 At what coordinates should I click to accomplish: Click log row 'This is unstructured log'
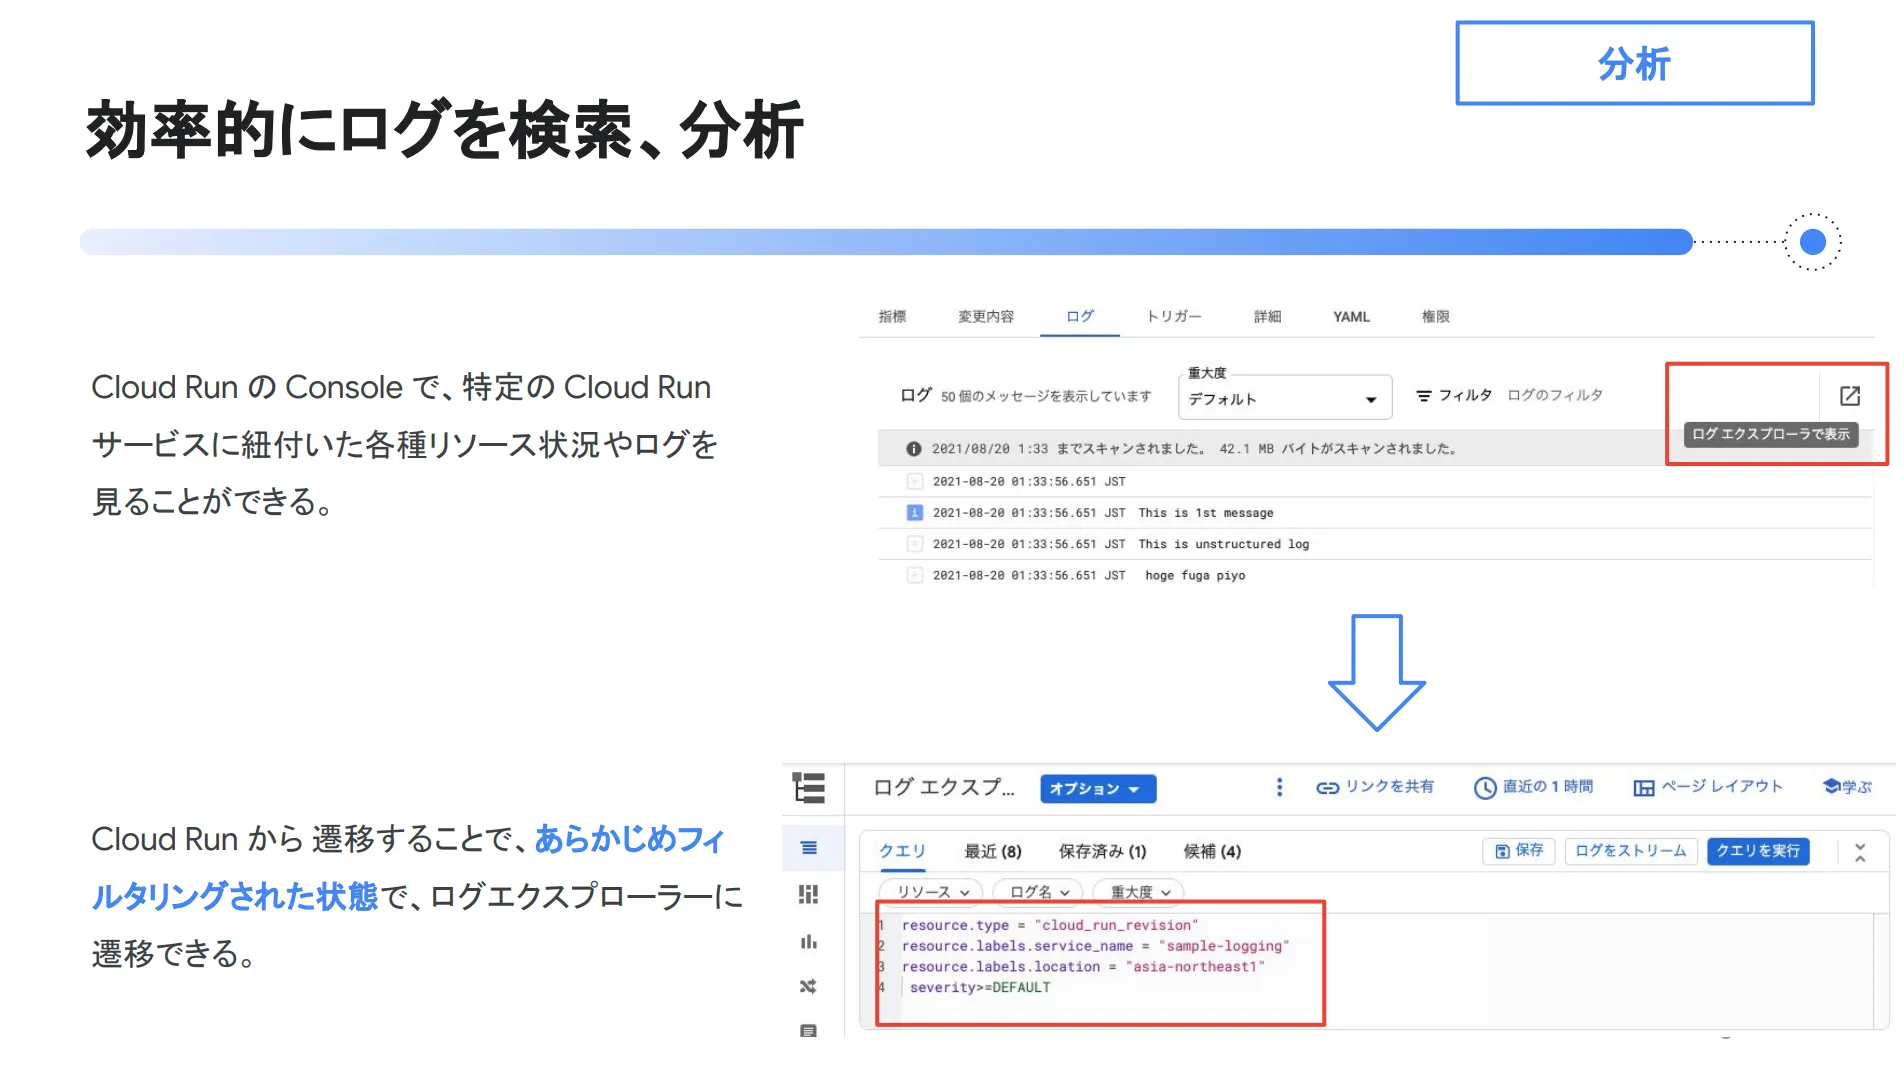(x=1375, y=544)
